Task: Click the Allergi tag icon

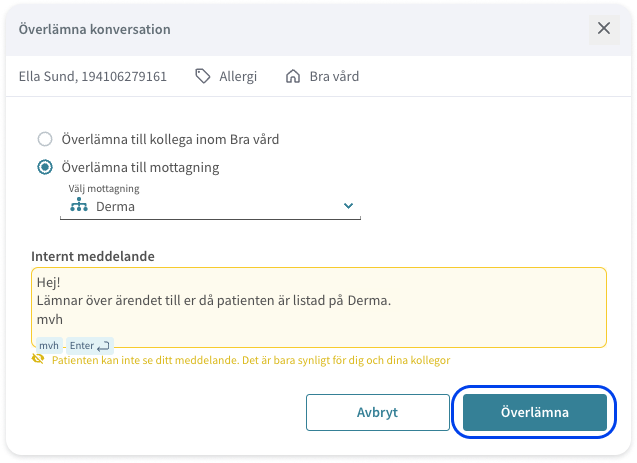Action: [x=202, y=76]
